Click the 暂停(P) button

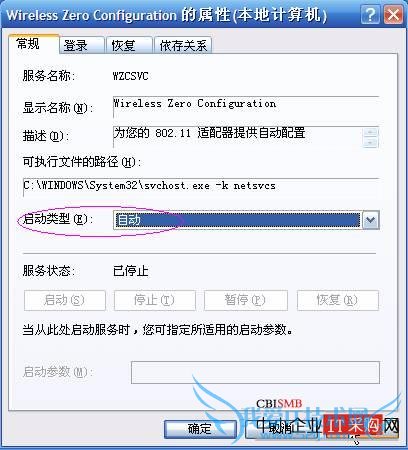click(246, 300)
